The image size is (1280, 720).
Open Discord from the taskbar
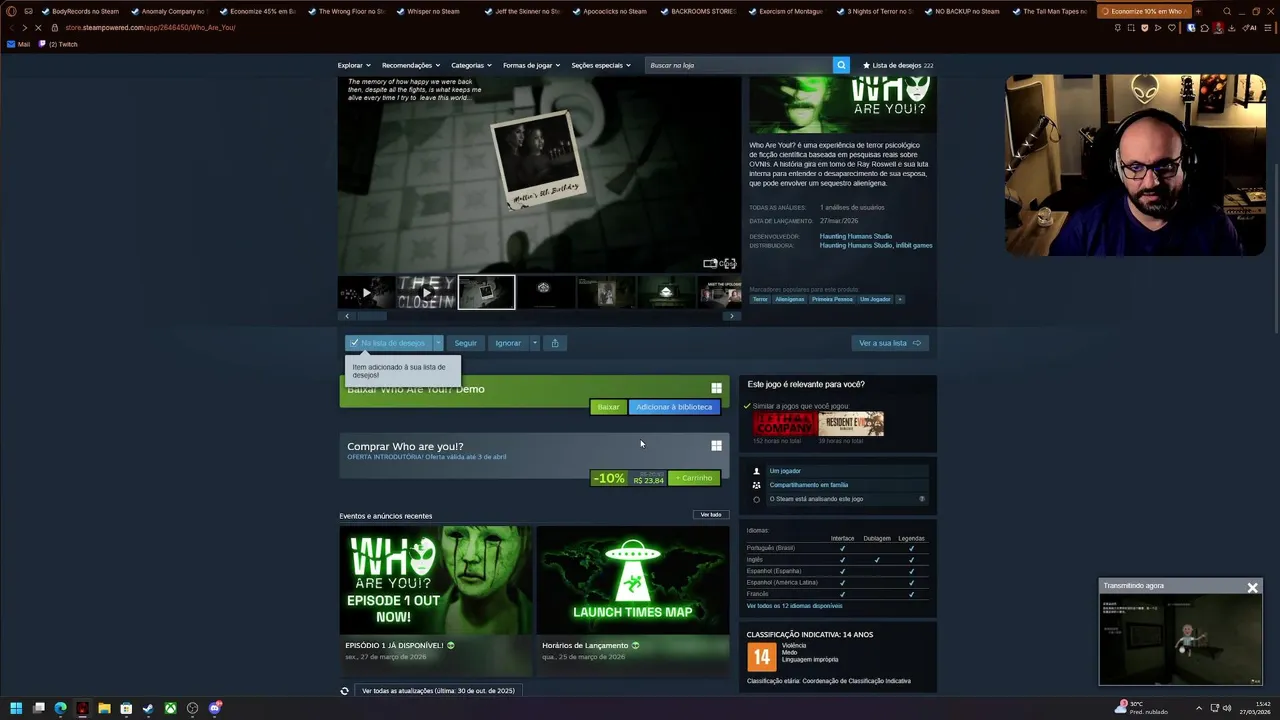tap(214, 708)
